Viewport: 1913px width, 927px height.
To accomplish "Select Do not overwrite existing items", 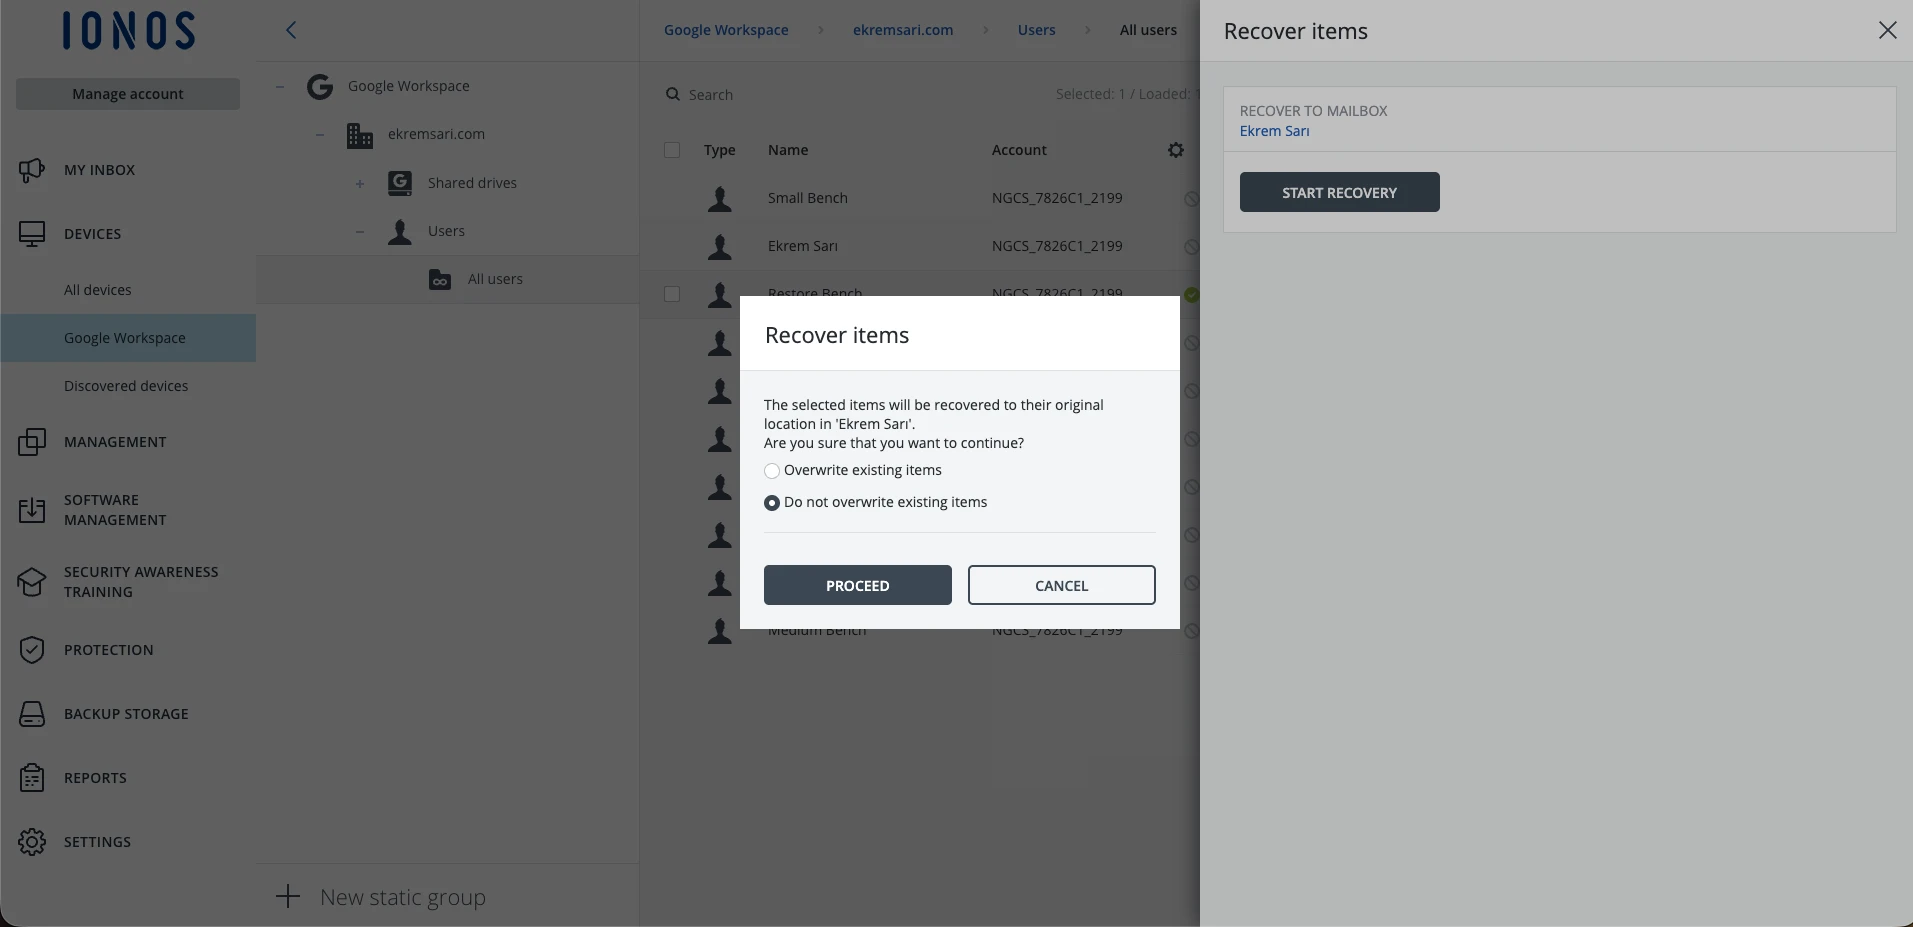I will pyautogui.click(x=772, y=503).
